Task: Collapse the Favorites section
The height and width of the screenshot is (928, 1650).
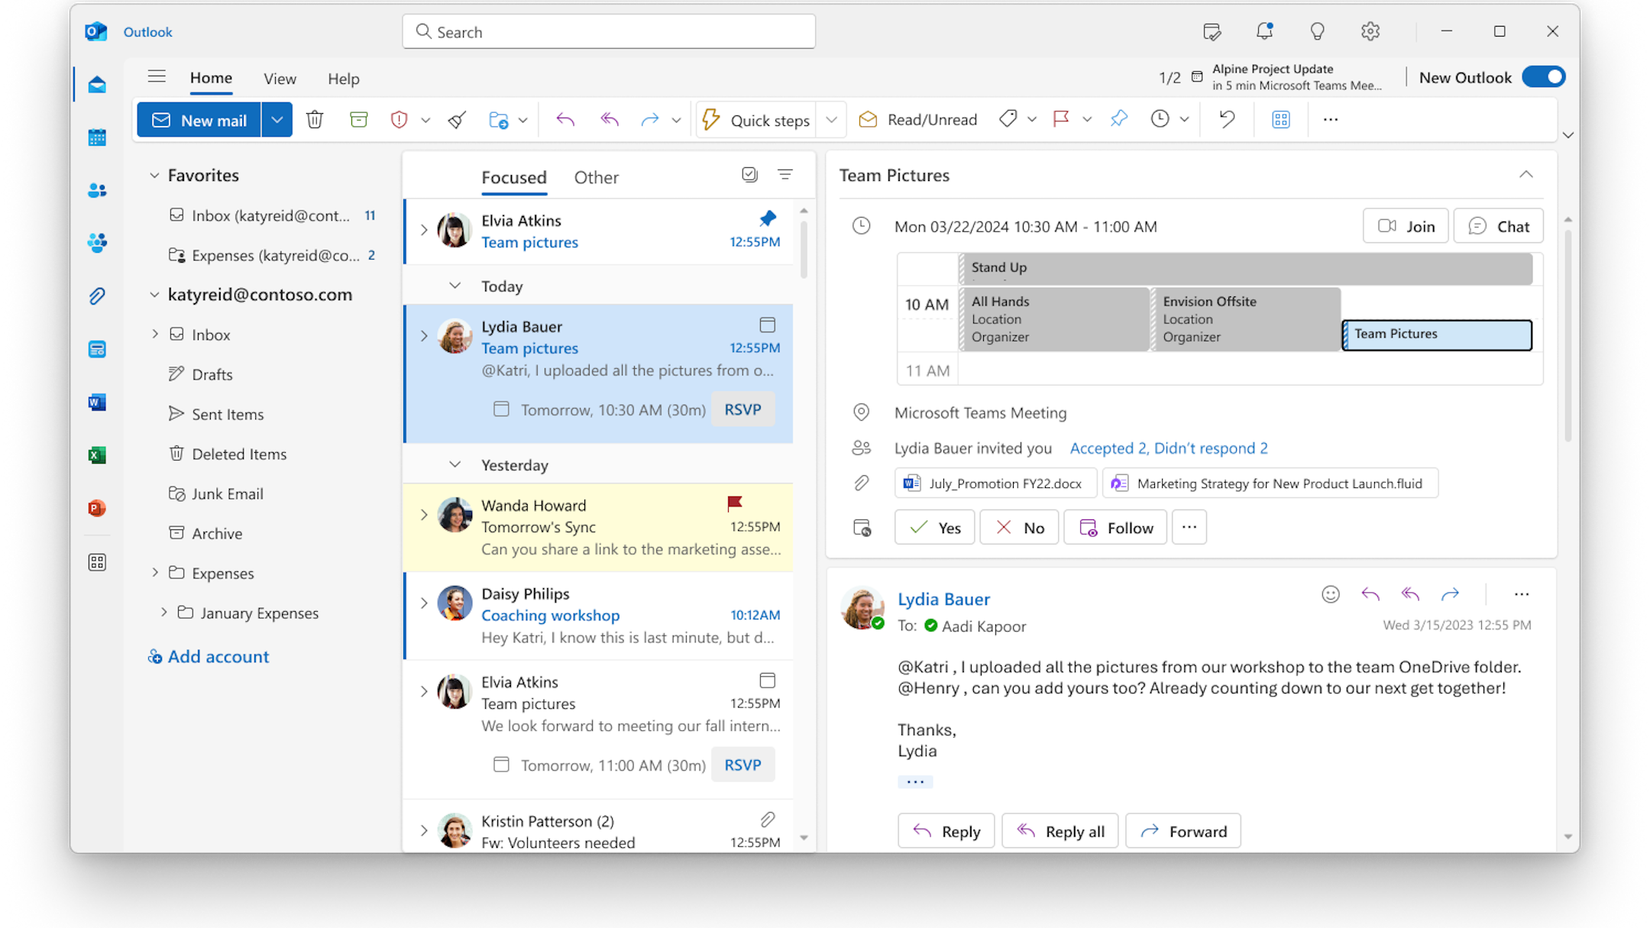Action: pos(154,175)
